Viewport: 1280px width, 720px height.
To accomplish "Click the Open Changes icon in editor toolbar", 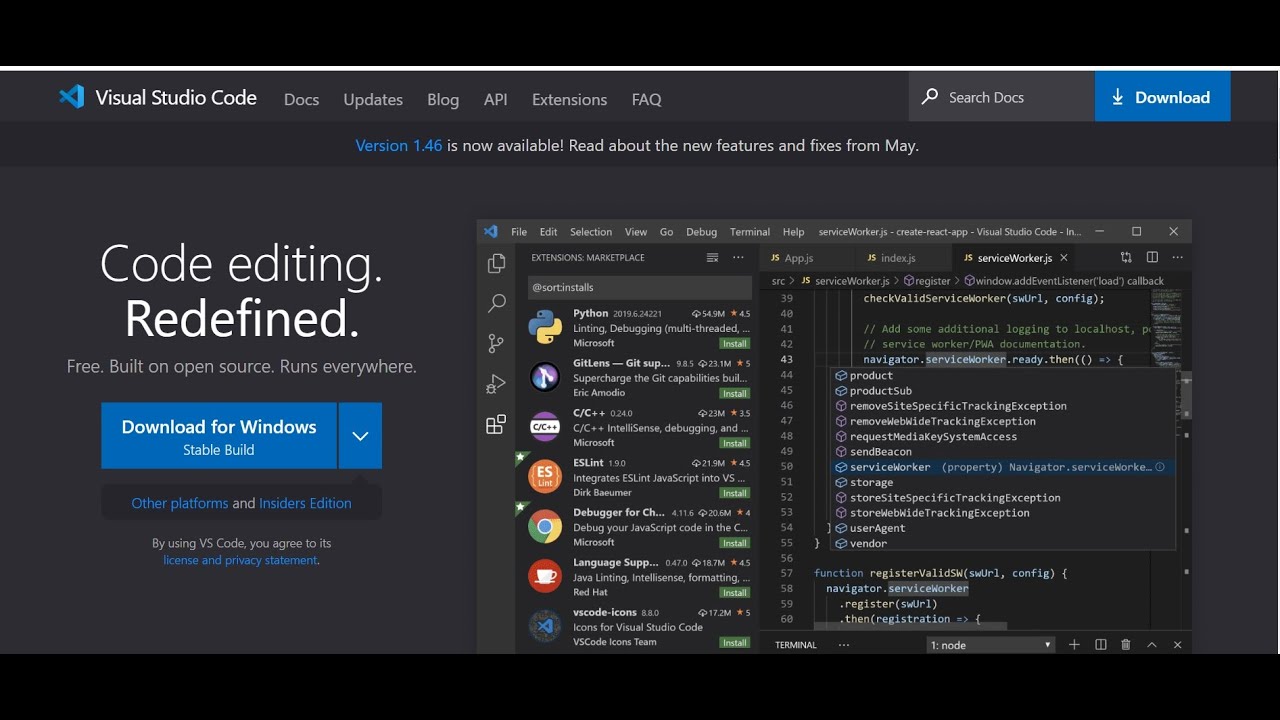I will pyautogui.click(x=1126, y=258).
